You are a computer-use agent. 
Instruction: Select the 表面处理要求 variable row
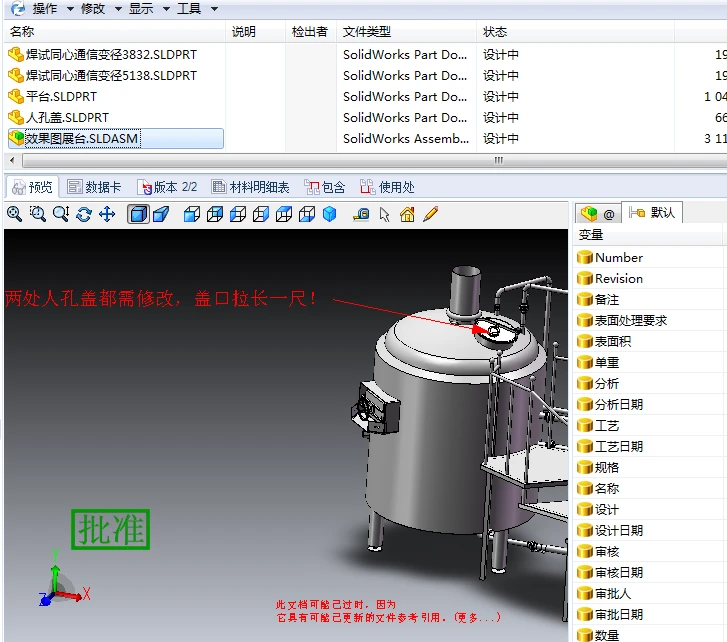click(649, 320)
